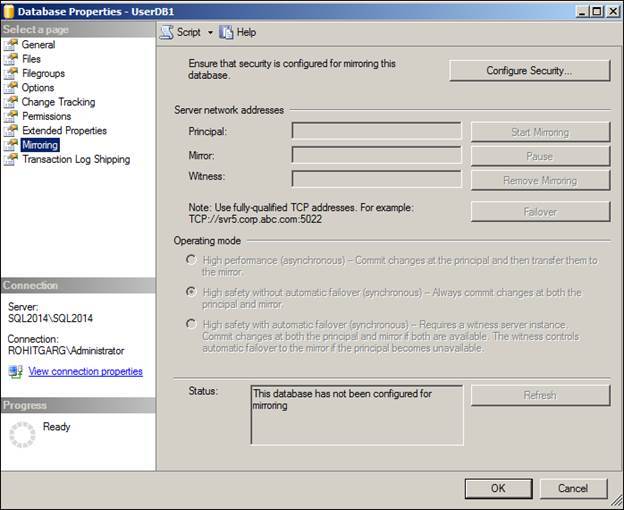The image size is (624, 510).
Task: Click the Script toolbar label
Action: coord(189,32)
